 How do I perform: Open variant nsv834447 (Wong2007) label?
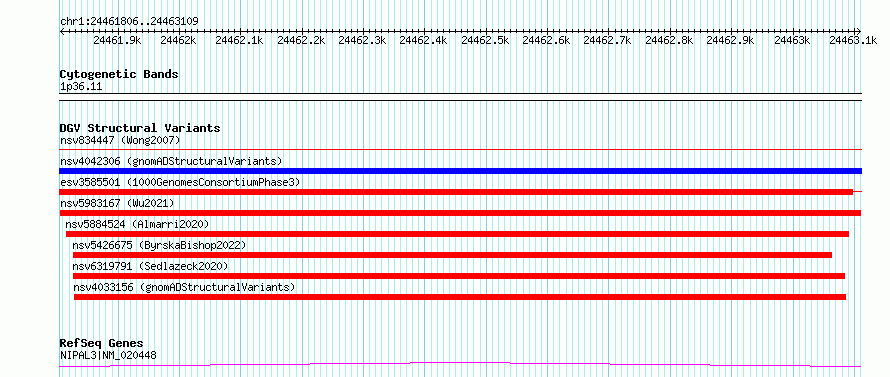tap(120, 140)
